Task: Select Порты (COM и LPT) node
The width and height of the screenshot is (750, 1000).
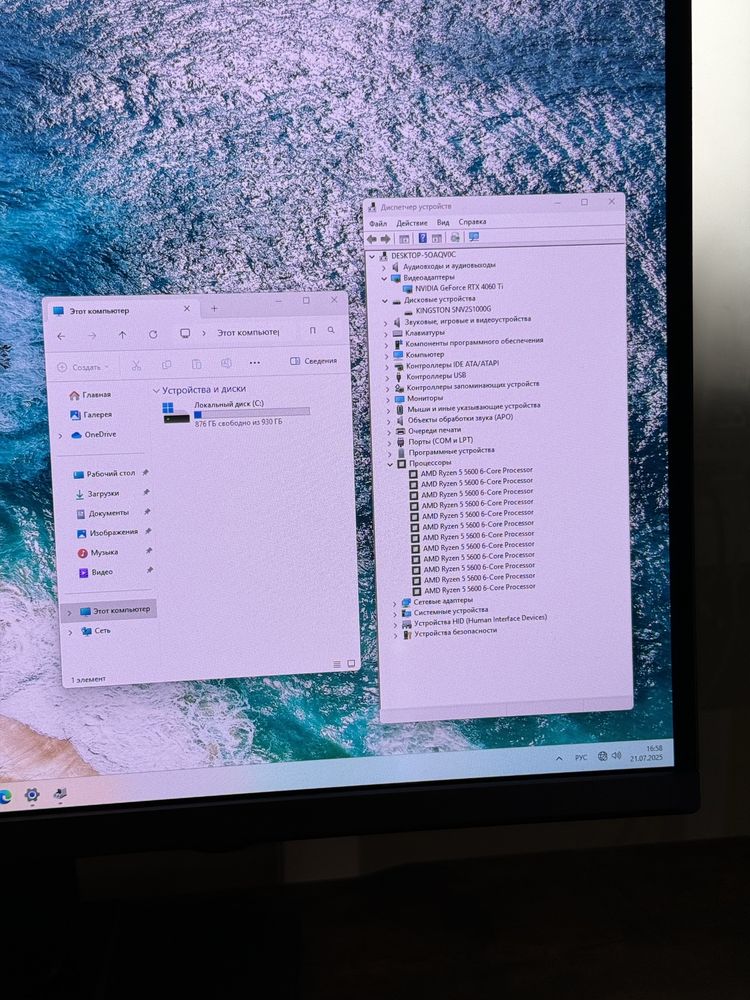Action: (x=441, y=441)
